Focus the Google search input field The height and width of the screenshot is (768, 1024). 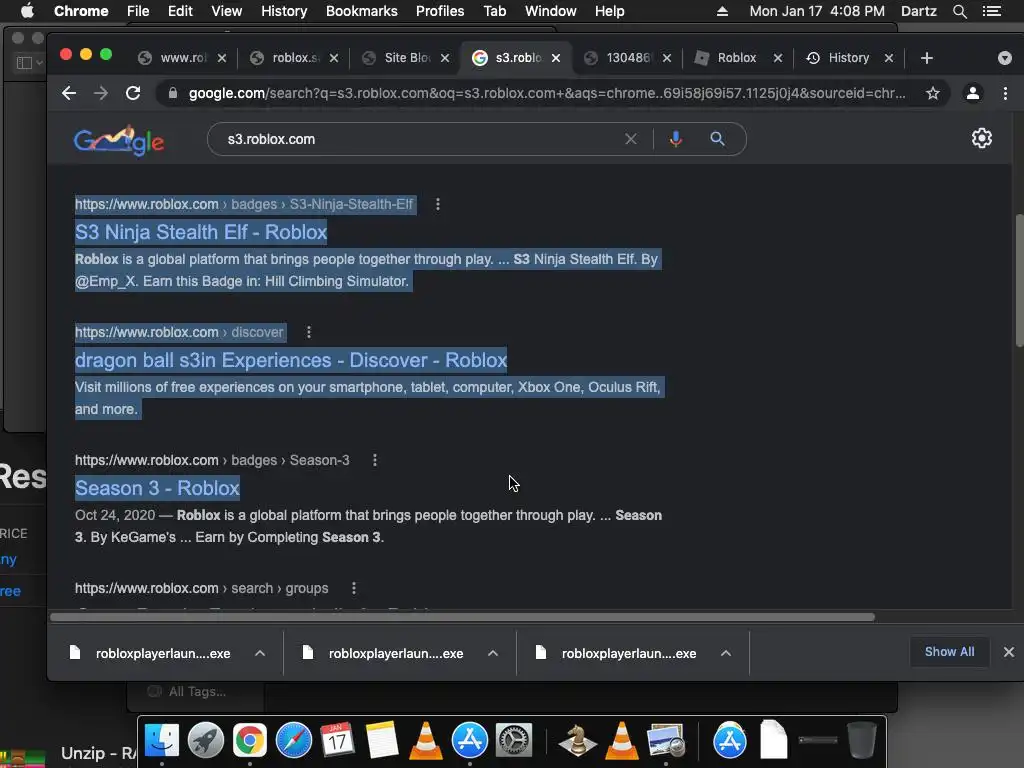click(418, 139)
